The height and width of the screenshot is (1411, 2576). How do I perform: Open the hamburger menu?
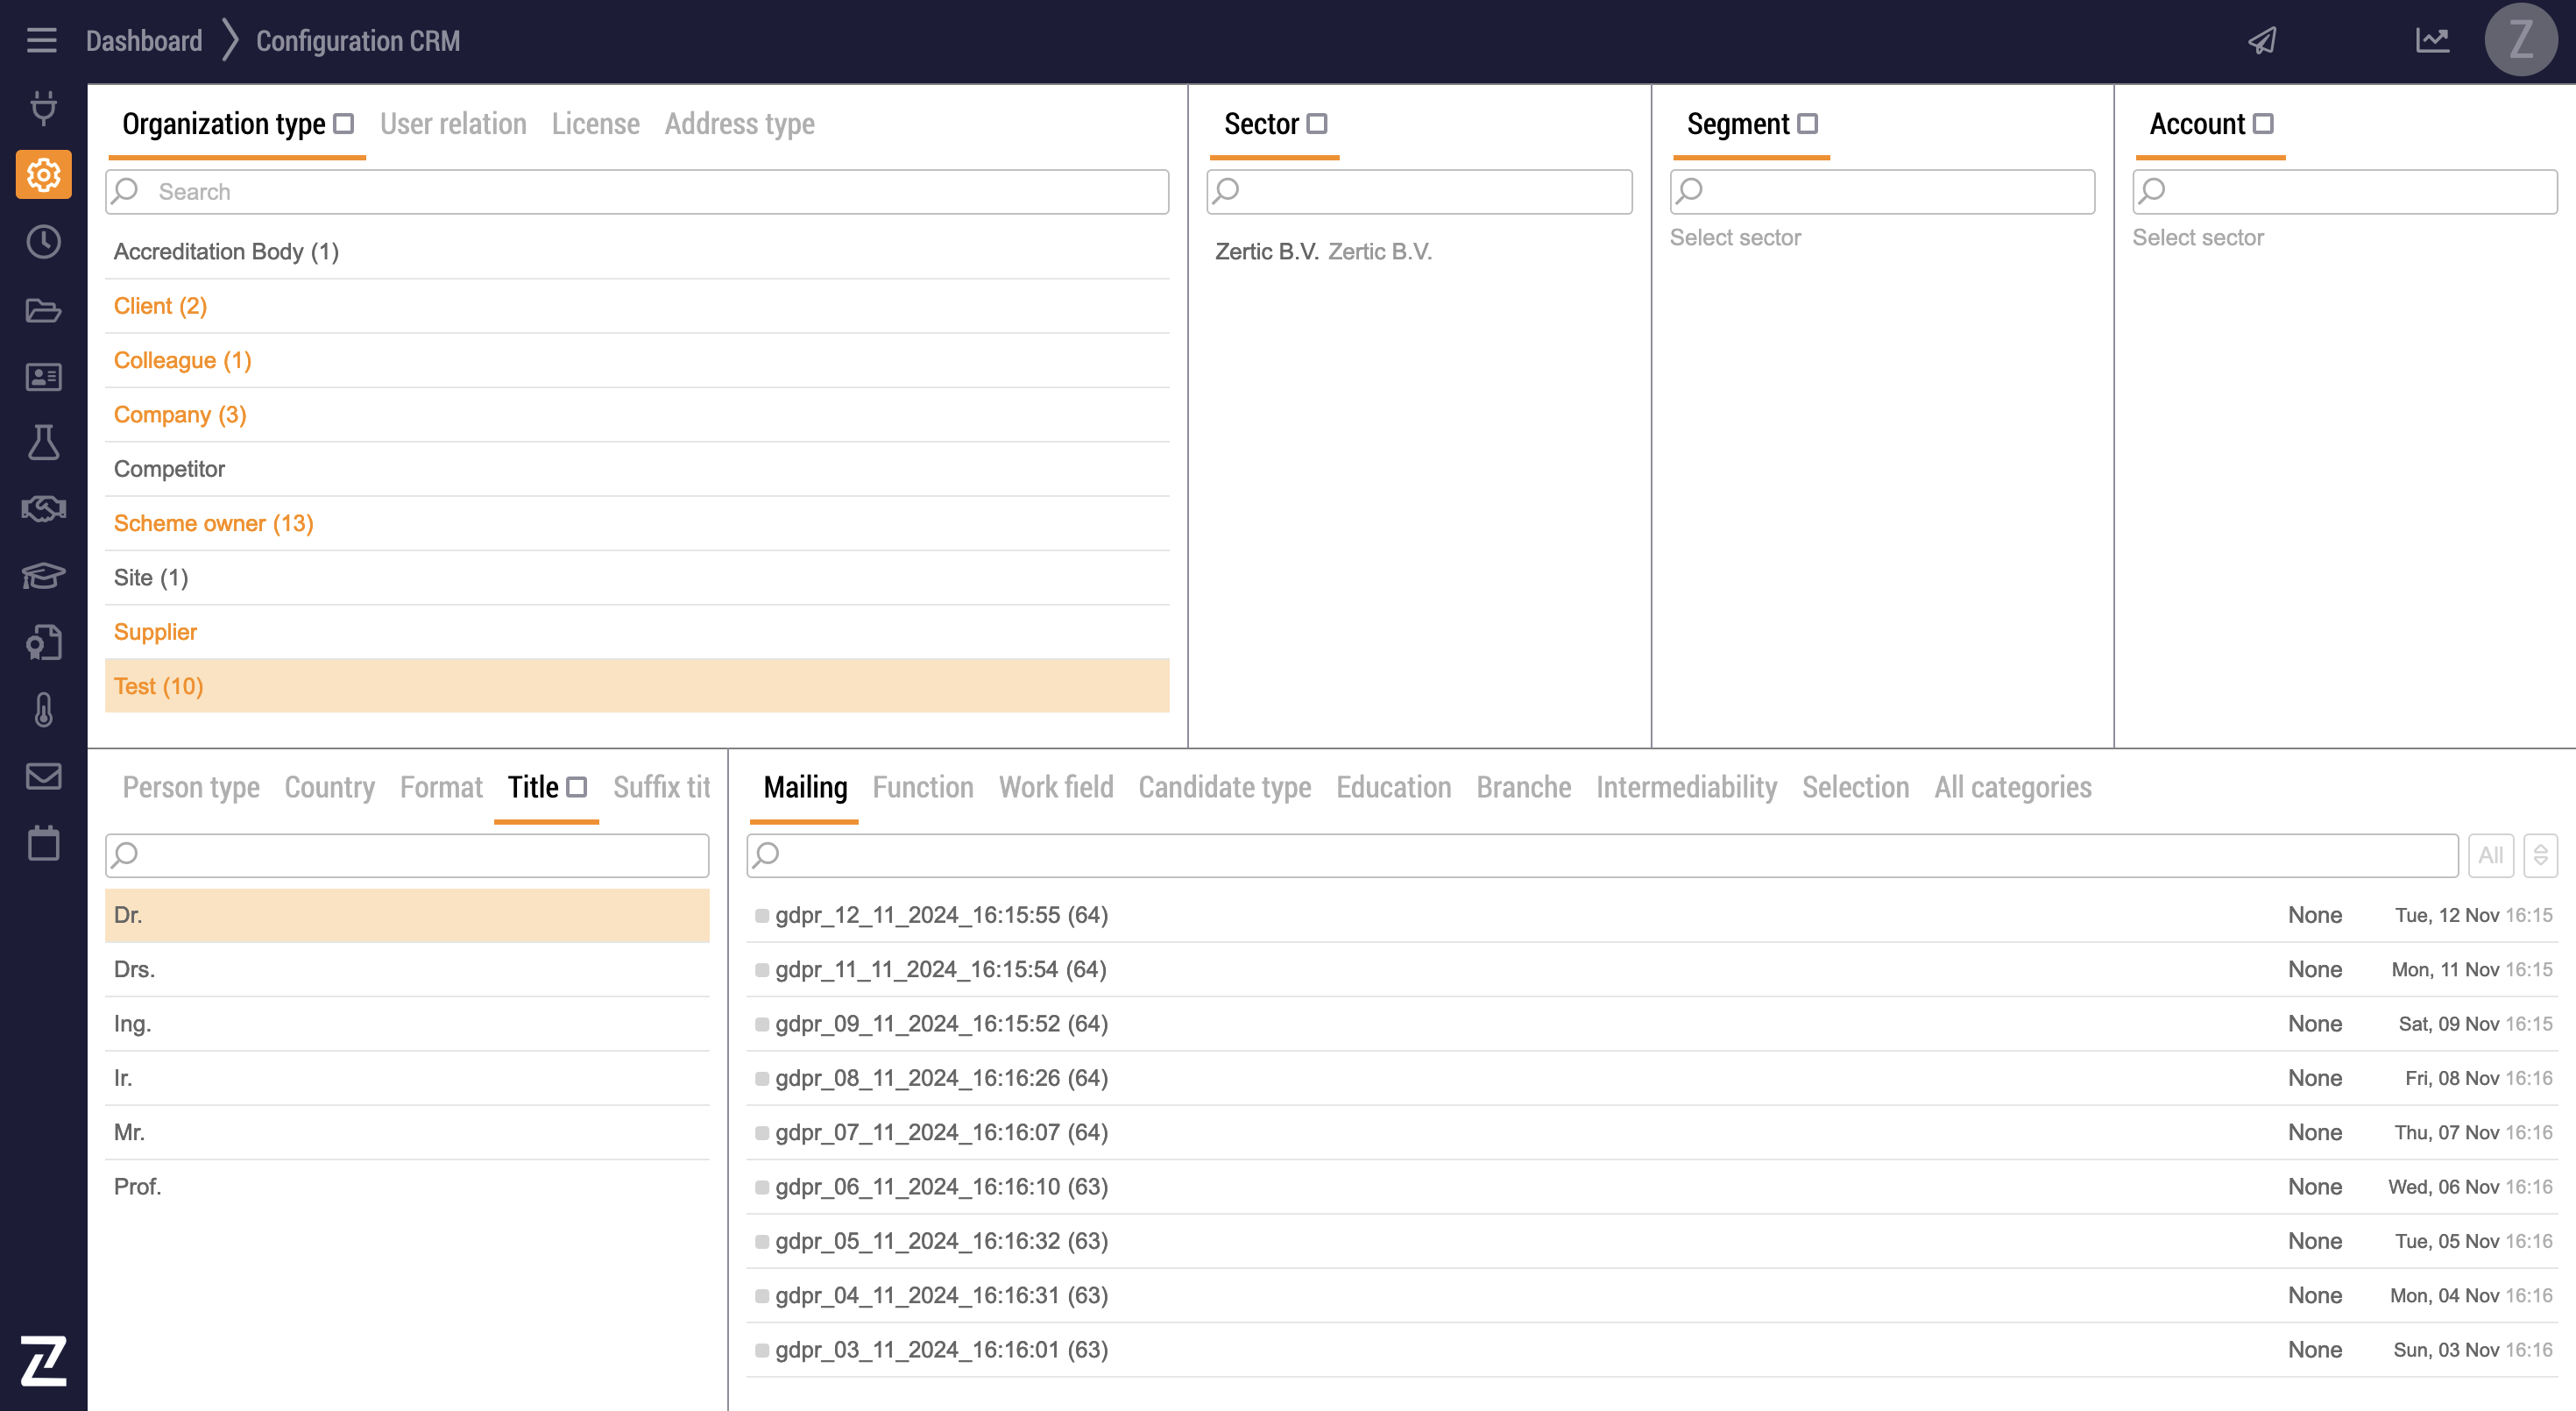pyautogui.click(x=41, y=40)
